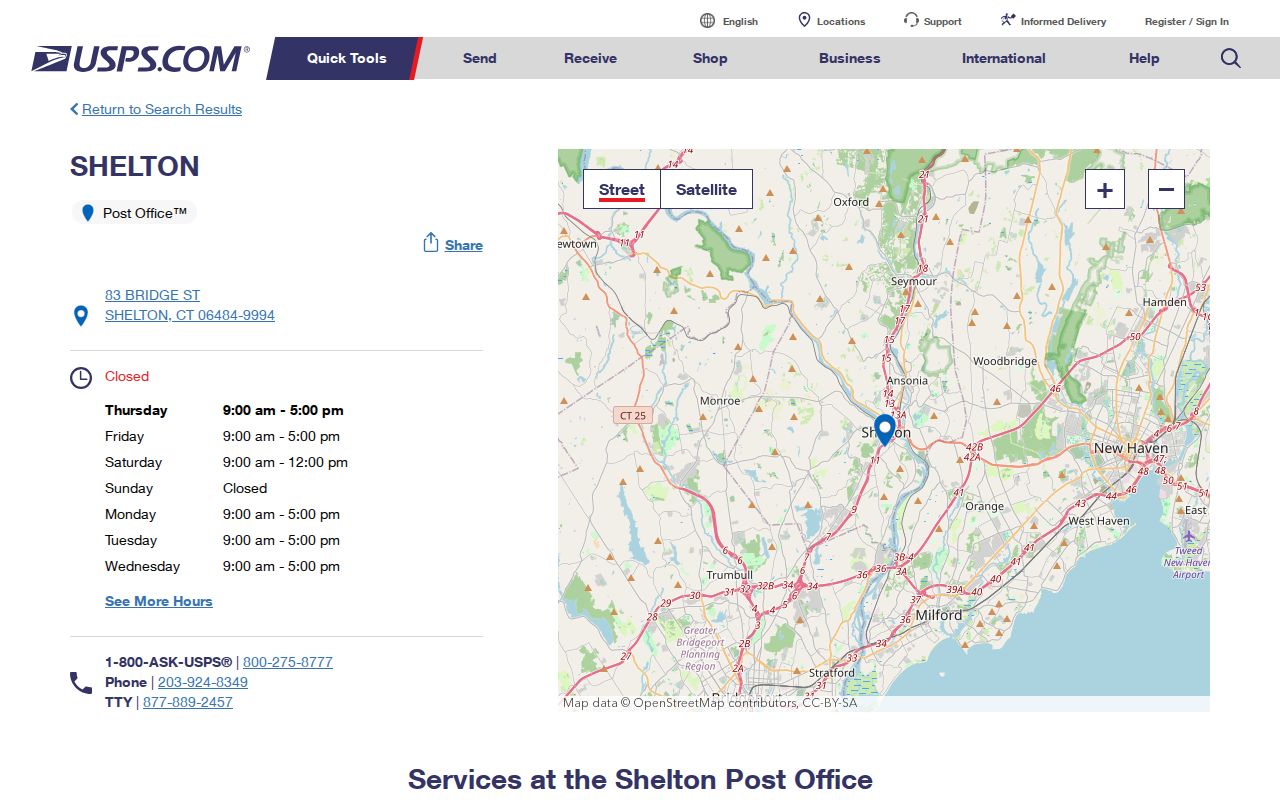1280x800 pixels.
Task: Click the Post Office badge pin icon
Action: [87, 213]
